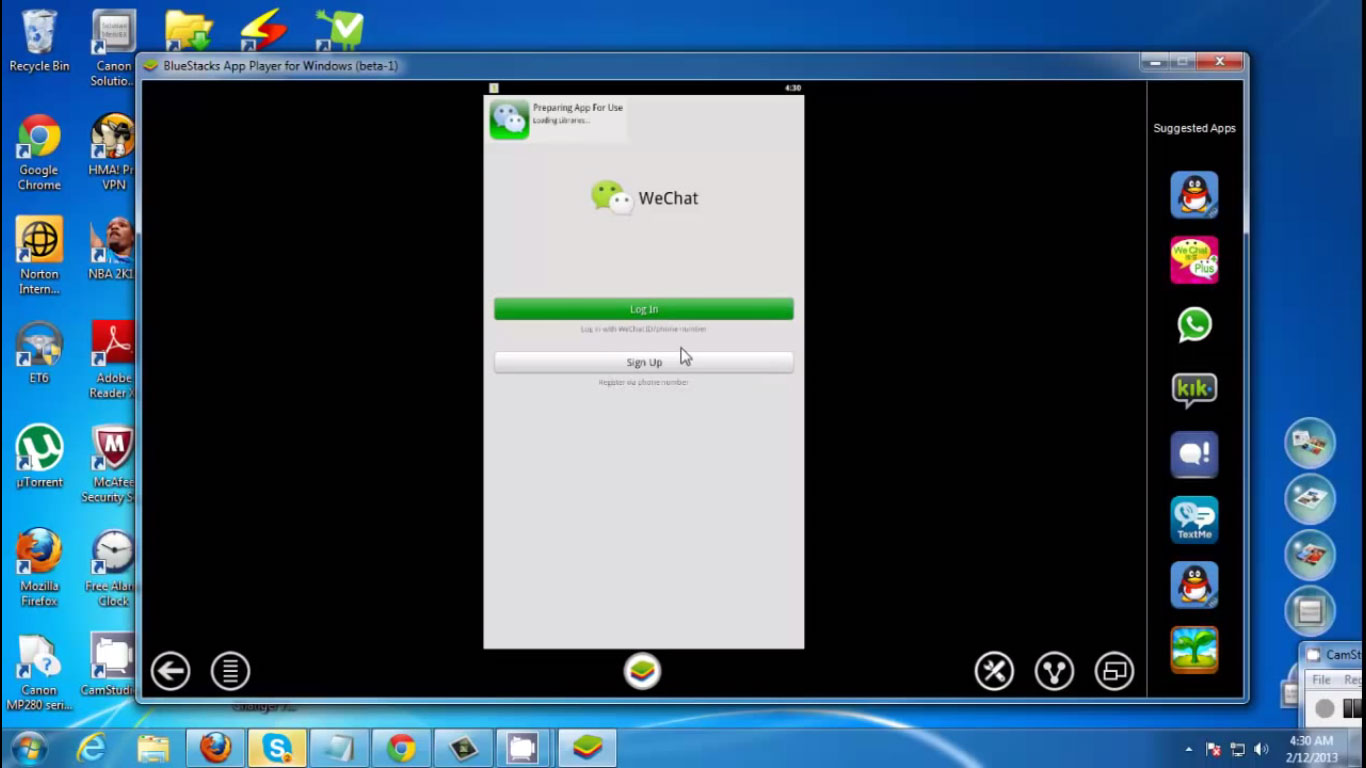Select the CamStudio desktop shortcut
The image size is (1366, 768).
pos(110,664)
